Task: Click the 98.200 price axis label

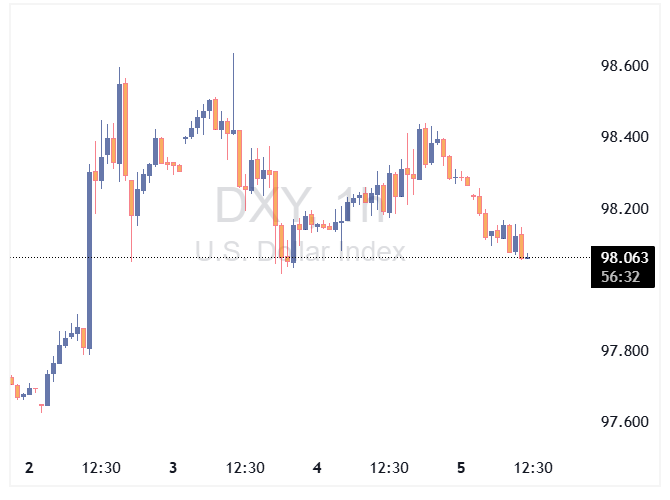Action: click(x=621, y=209)
